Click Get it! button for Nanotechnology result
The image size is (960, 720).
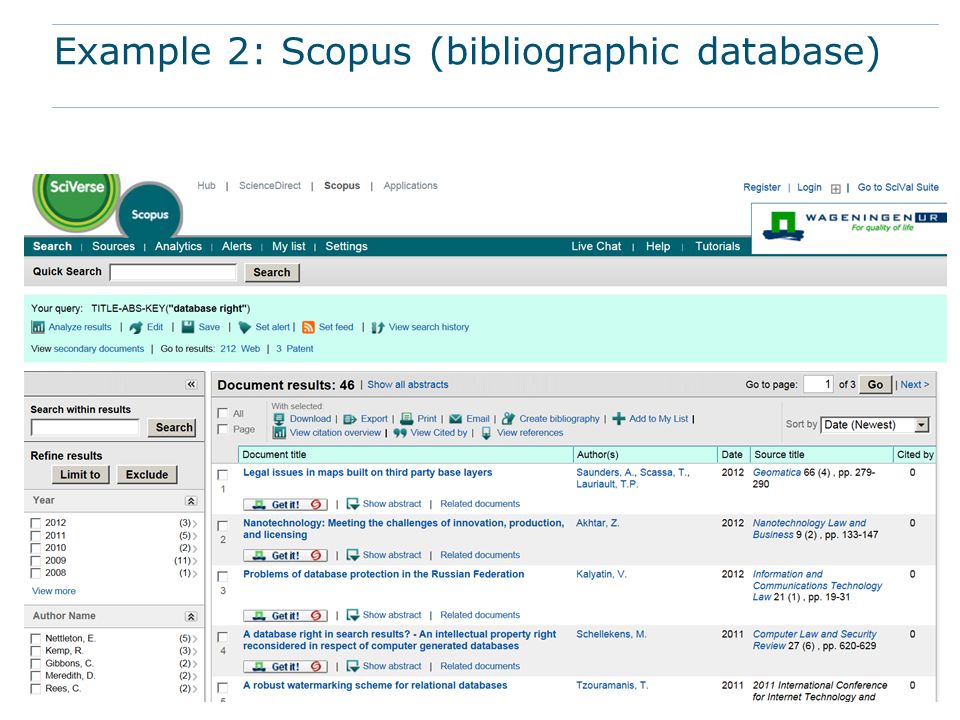[285, 555]
